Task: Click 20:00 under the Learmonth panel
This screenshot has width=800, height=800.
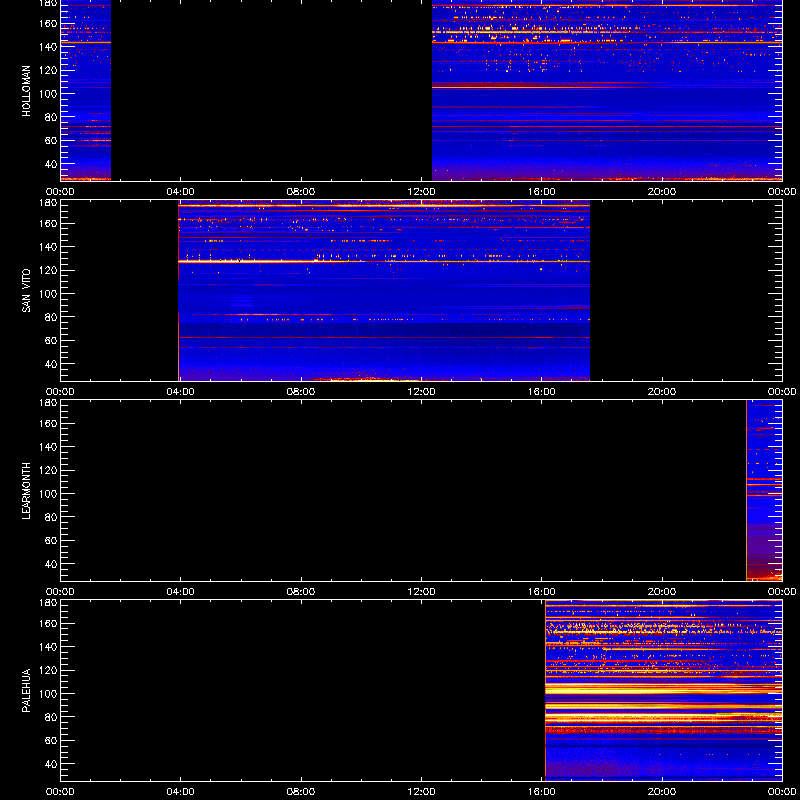Action: [662, 592]
